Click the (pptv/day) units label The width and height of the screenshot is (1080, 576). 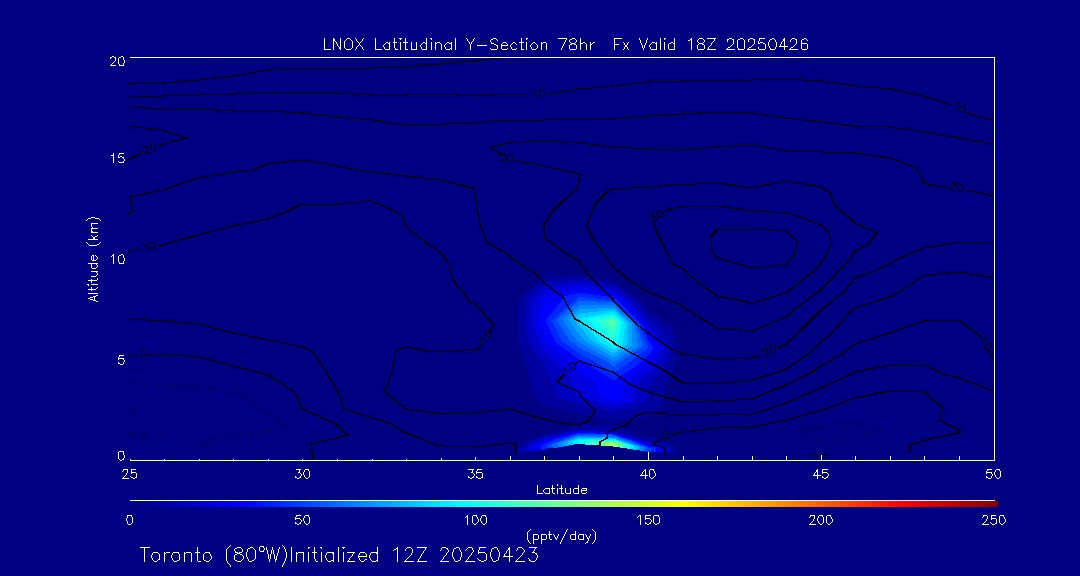pos(561,536)
